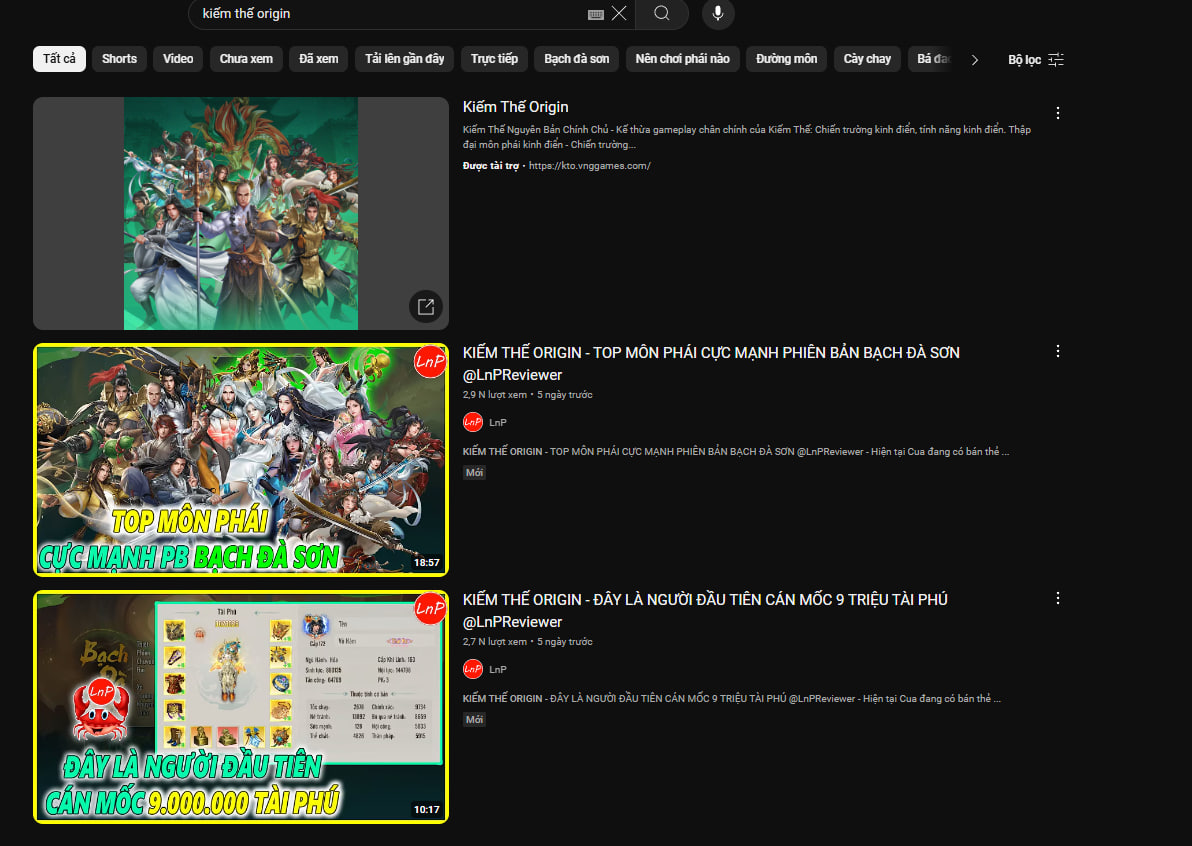Image resolution: width=1192 pixels, height=846 pixels.
Task: Show more filter chips with right chevron
Action: click(975, 59)
